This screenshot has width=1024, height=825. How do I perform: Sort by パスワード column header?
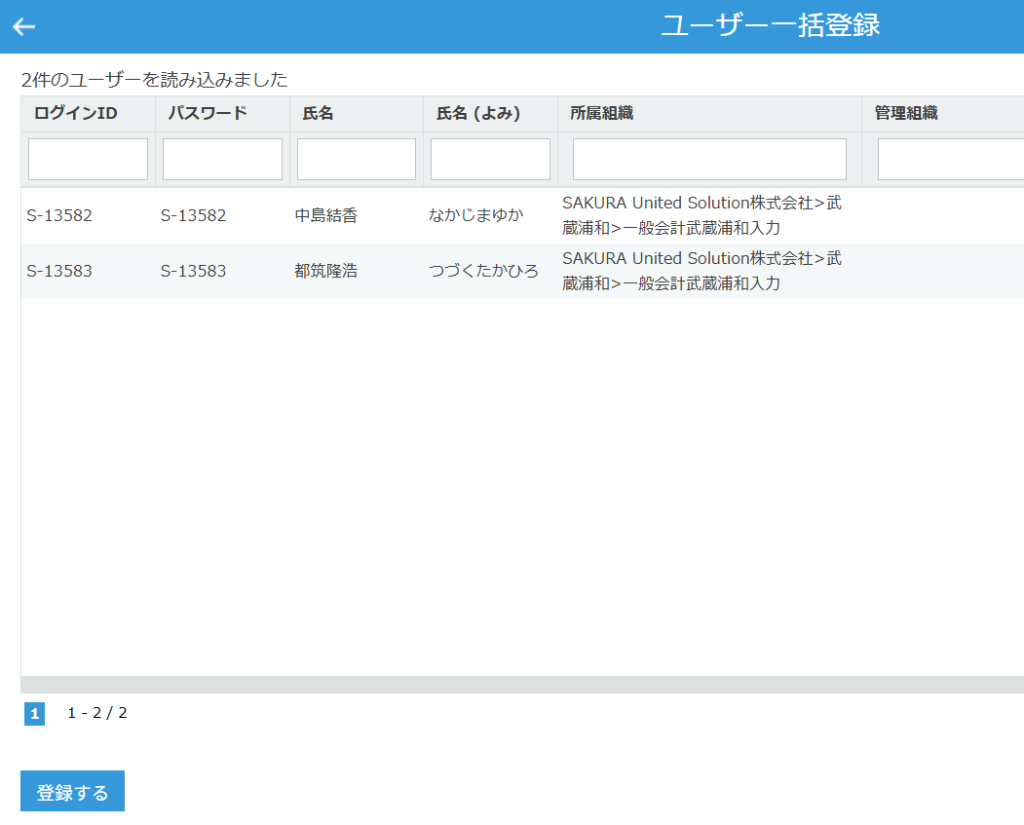pyautogui.click(x=207, y=114)
